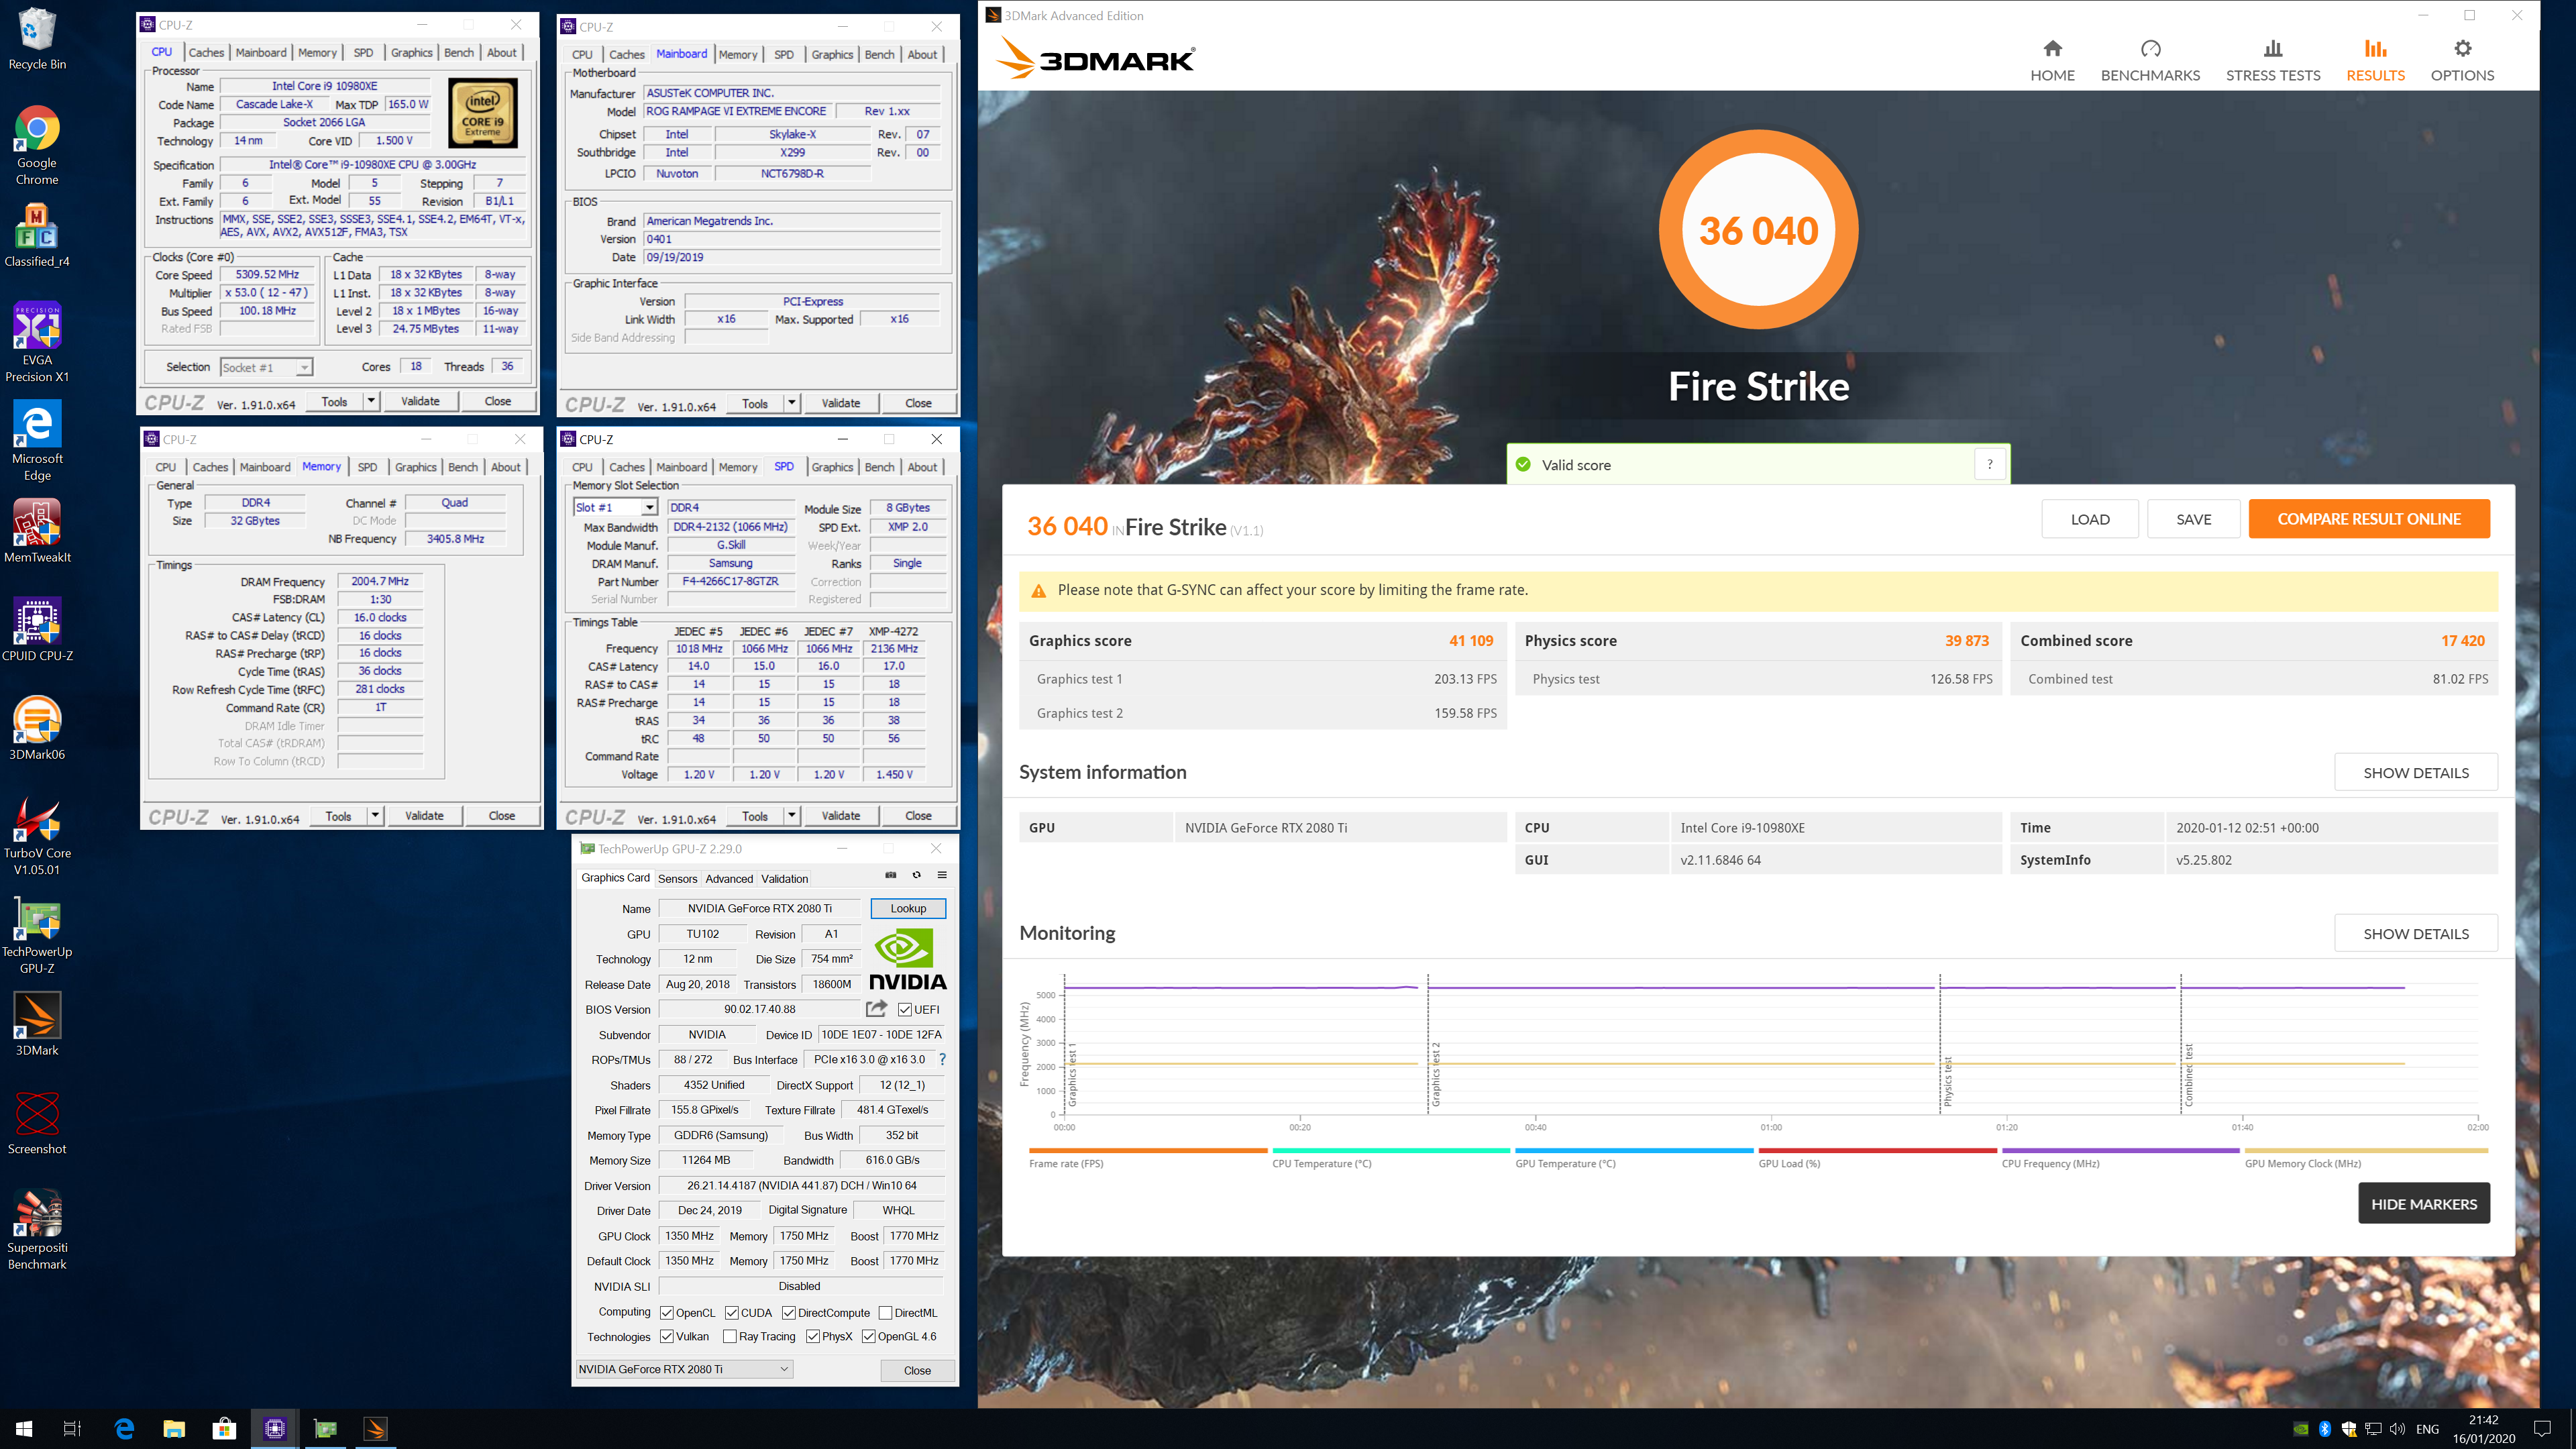Open TechPowerUp GPU-Z desktop icon
The width and height of the screenshot is (2576, 1449).
pos(37,934)
